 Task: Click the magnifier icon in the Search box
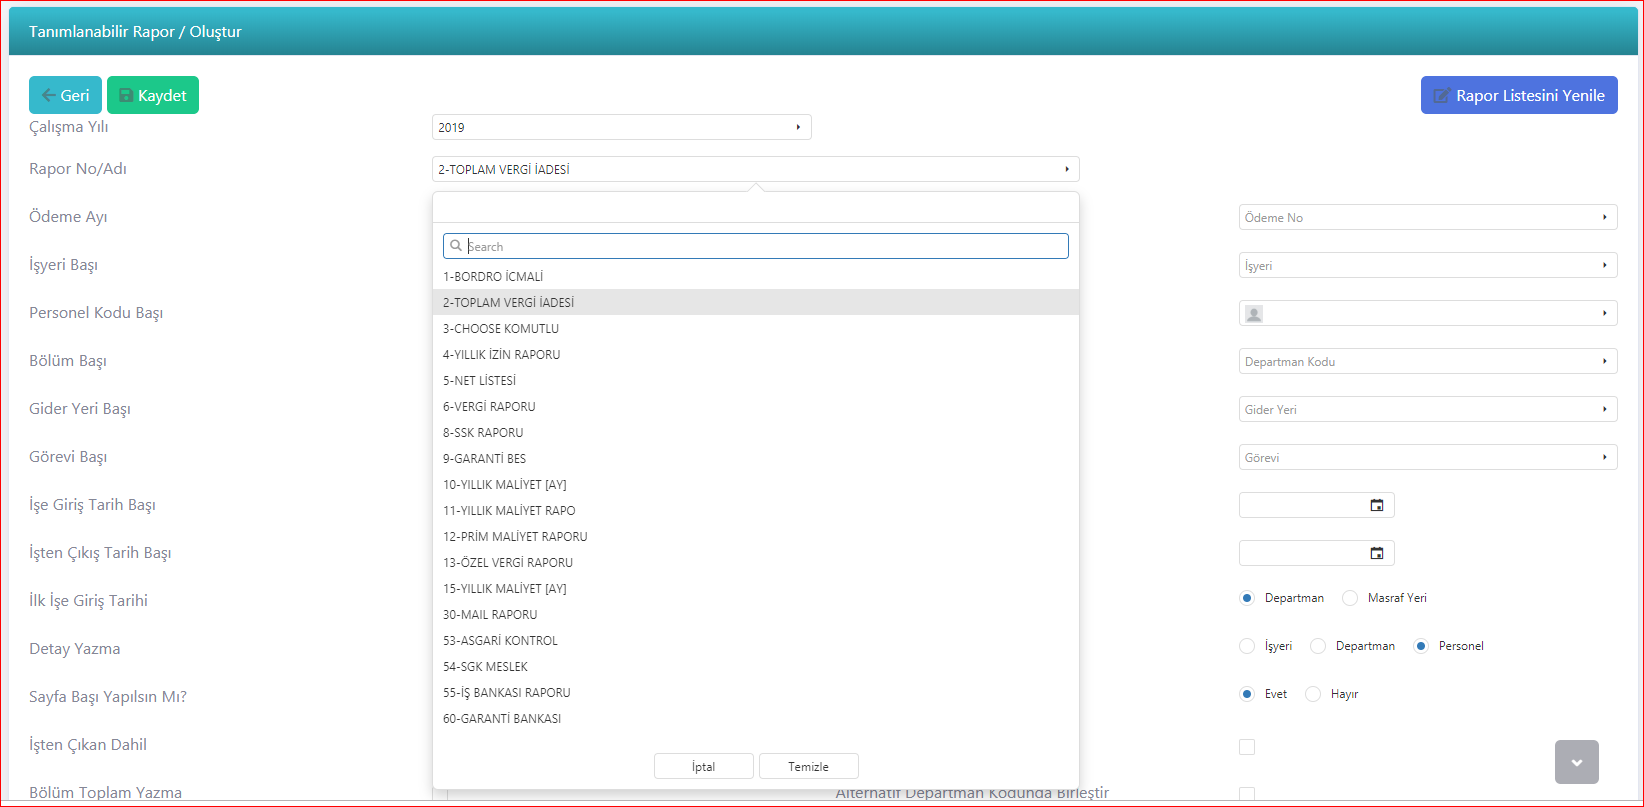pyautogui.click(x=456, y=246)
